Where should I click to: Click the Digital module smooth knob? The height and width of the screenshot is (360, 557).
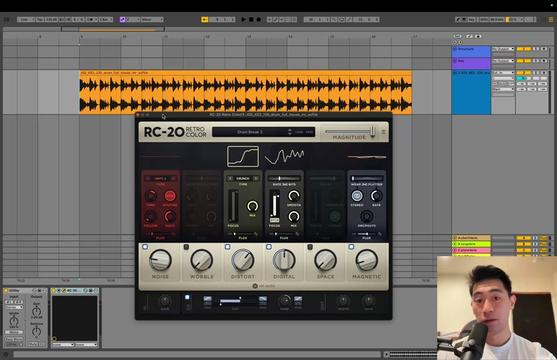(294, 195)
